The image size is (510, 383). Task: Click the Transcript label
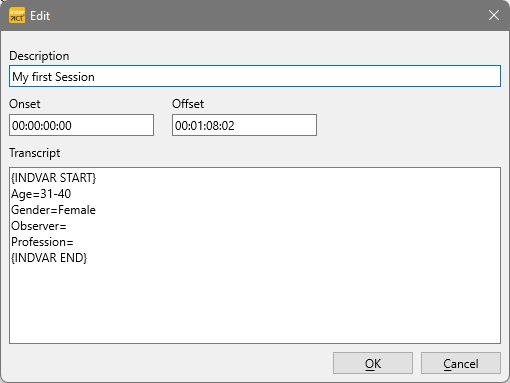(x=35, y=153)
